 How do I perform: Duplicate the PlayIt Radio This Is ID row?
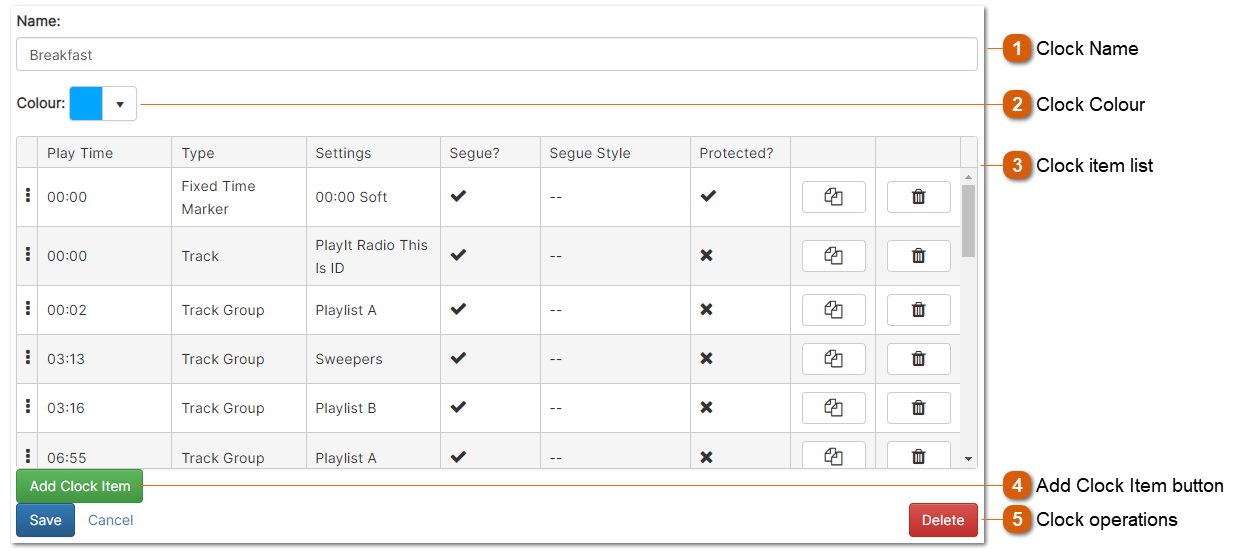point(833,256)
